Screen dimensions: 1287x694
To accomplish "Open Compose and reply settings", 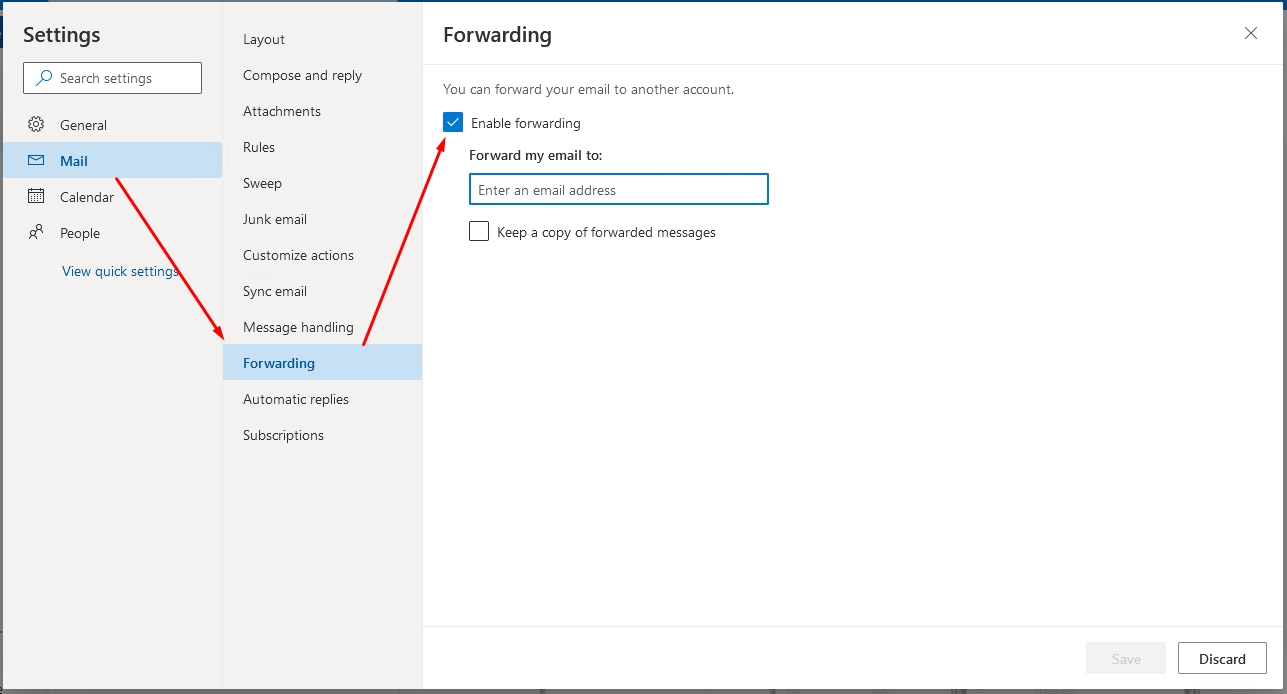I will [302, 75].
